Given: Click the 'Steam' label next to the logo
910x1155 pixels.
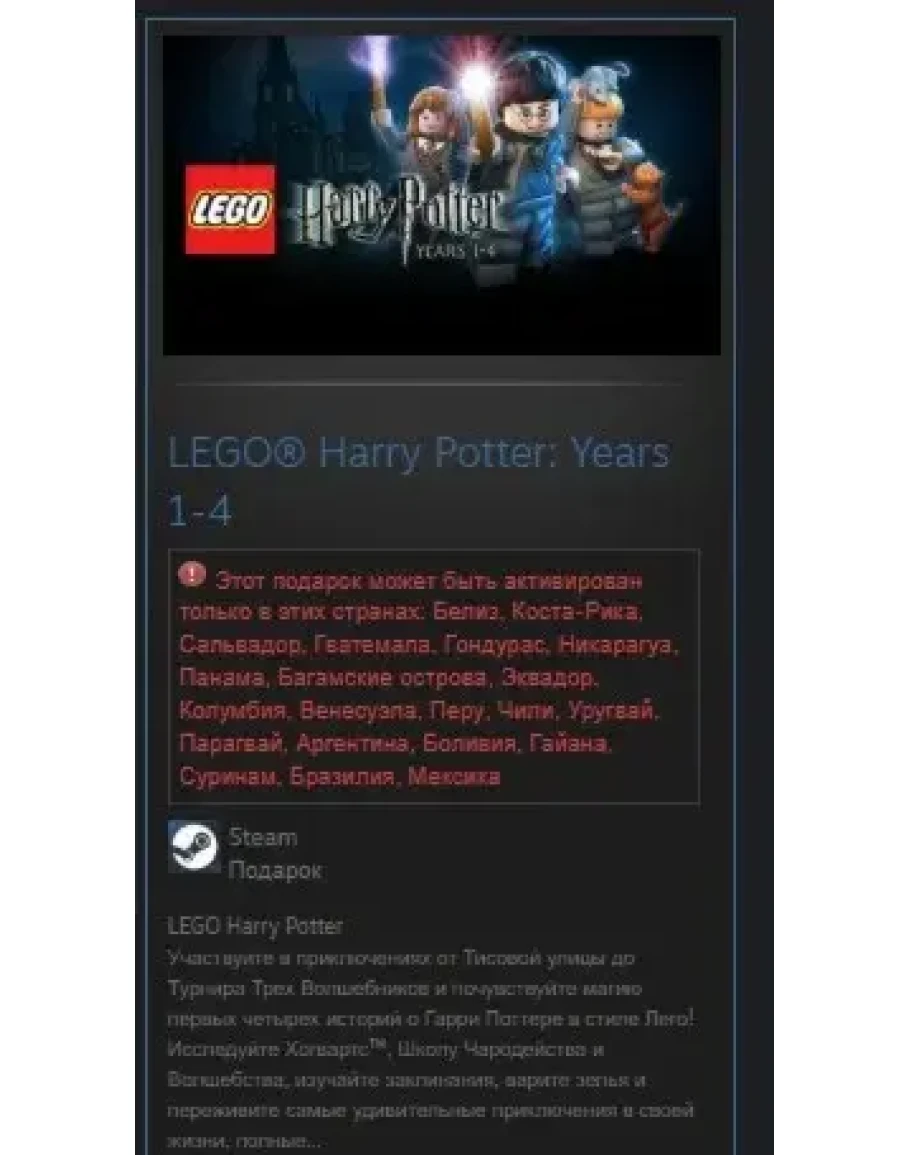Looking at the screenshot, I should click(x=263, y=837).
